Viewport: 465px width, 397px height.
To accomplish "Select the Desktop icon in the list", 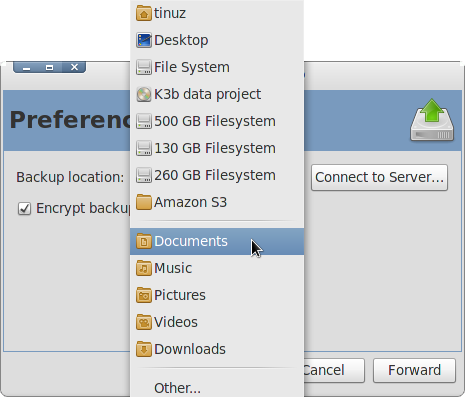I will coord(144,40).
